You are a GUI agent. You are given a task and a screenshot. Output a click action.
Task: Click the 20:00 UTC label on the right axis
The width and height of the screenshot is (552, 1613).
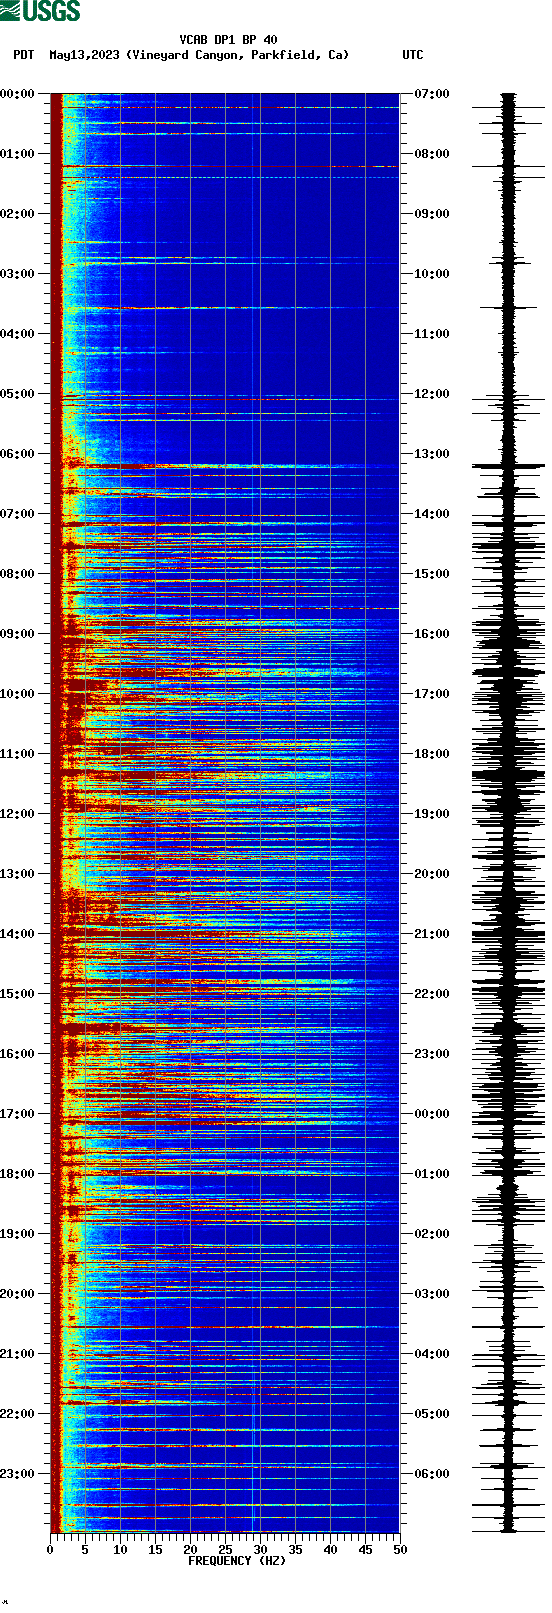(432, 874)
